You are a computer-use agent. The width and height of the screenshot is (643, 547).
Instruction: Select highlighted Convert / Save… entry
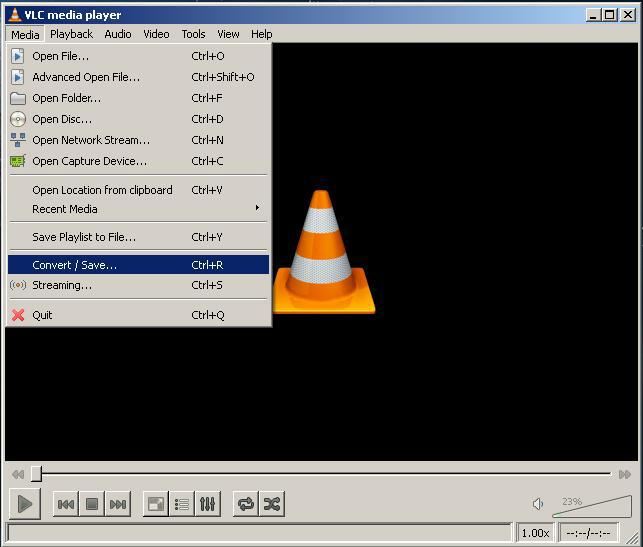tap(139, 265)
